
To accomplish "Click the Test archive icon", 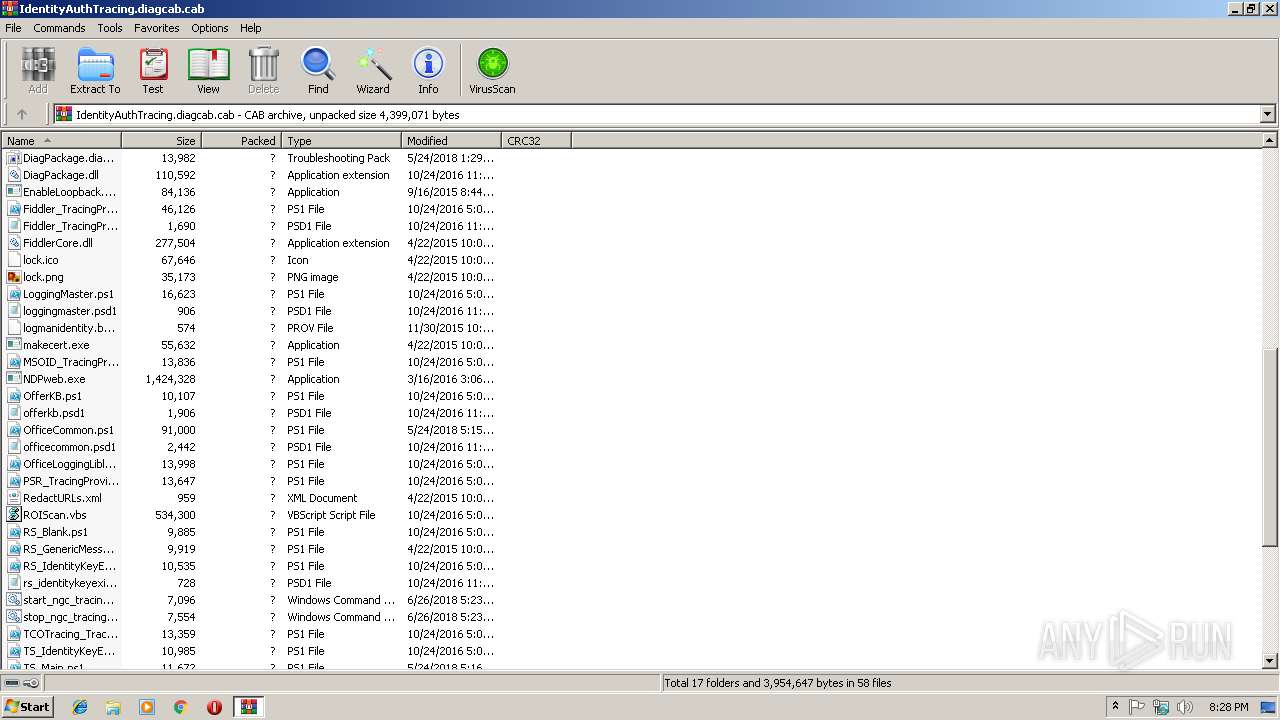I will [153, 71].
